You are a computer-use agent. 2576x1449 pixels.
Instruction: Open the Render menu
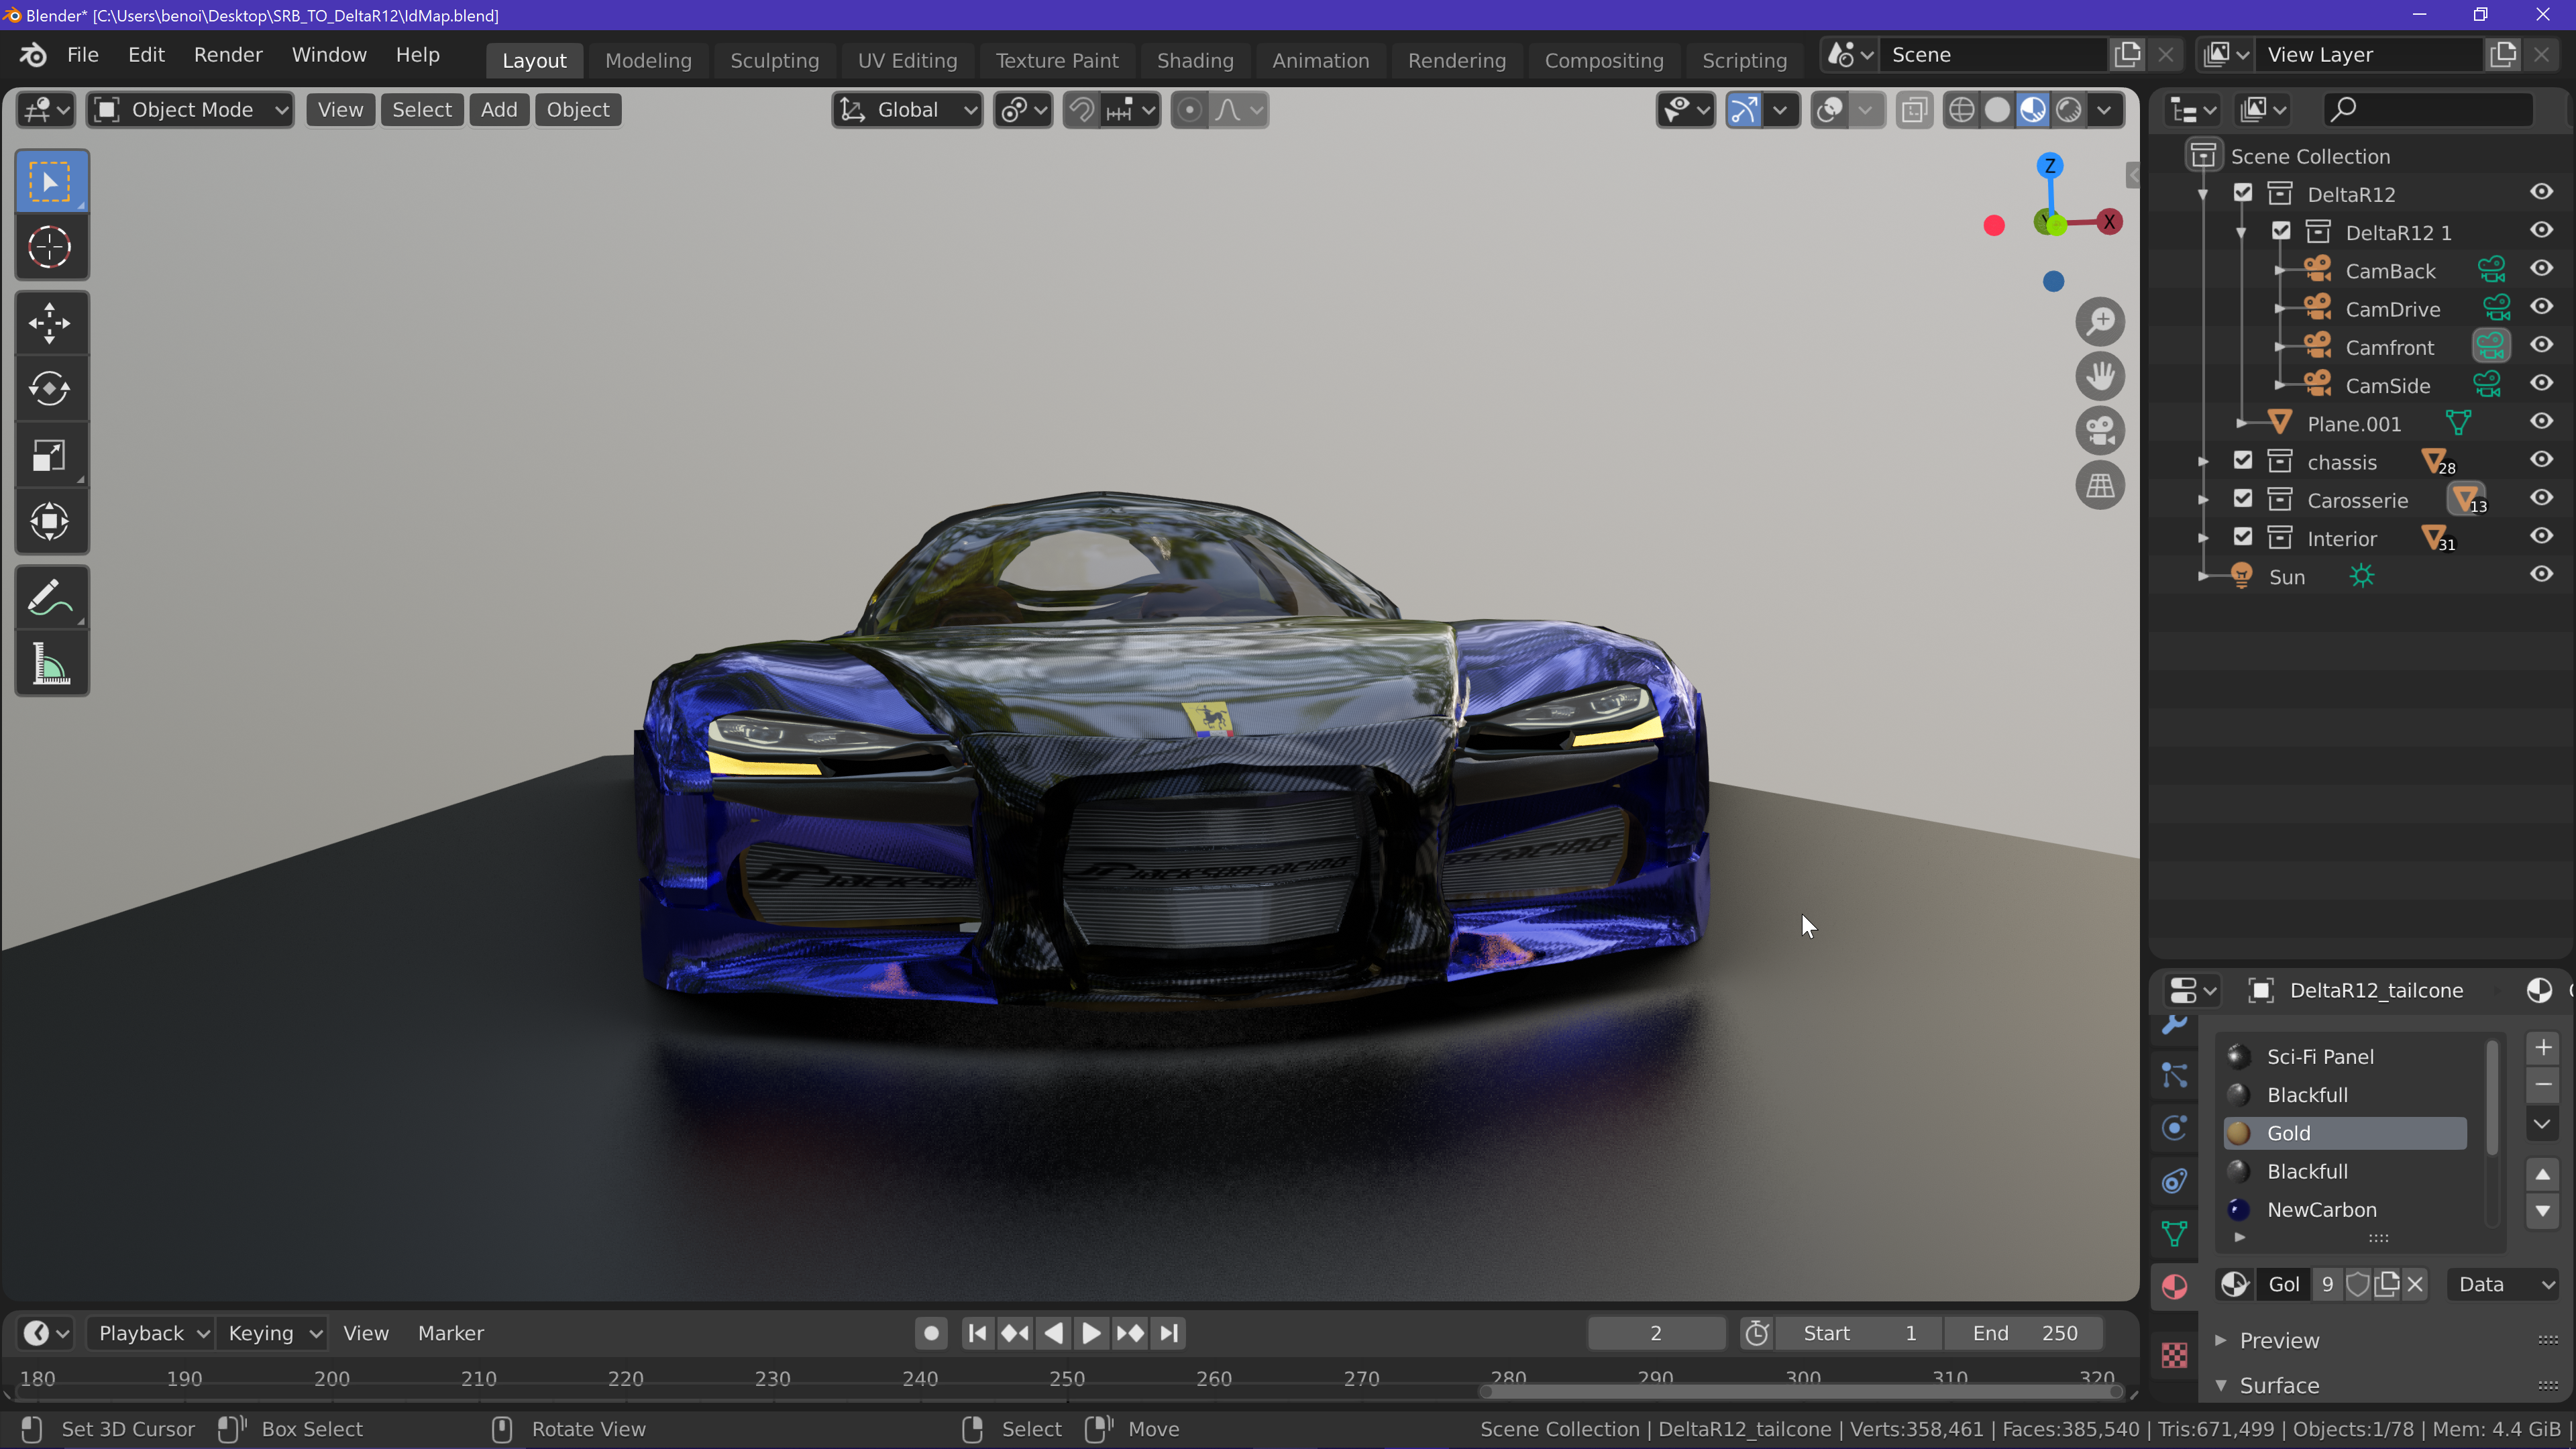228,55
